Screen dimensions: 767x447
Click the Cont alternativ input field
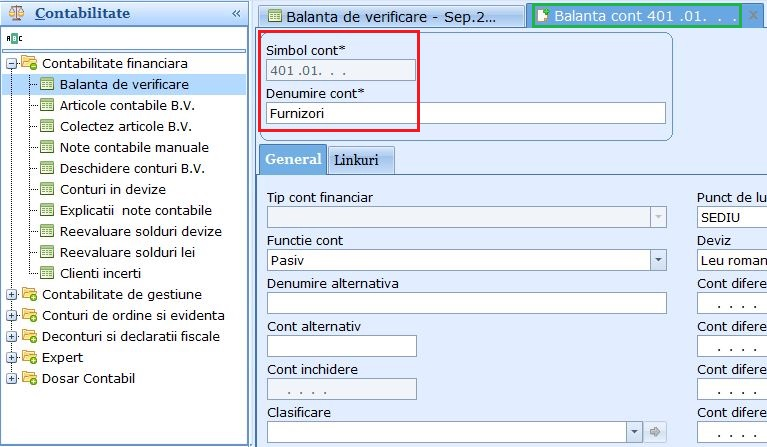pyautogui.click(x=342, y=346)
